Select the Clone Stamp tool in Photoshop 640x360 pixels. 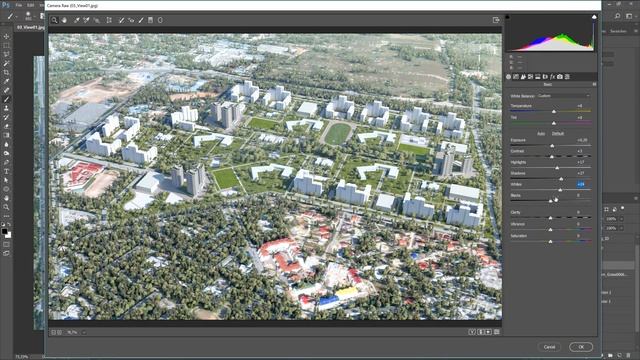tap(6, 109)
